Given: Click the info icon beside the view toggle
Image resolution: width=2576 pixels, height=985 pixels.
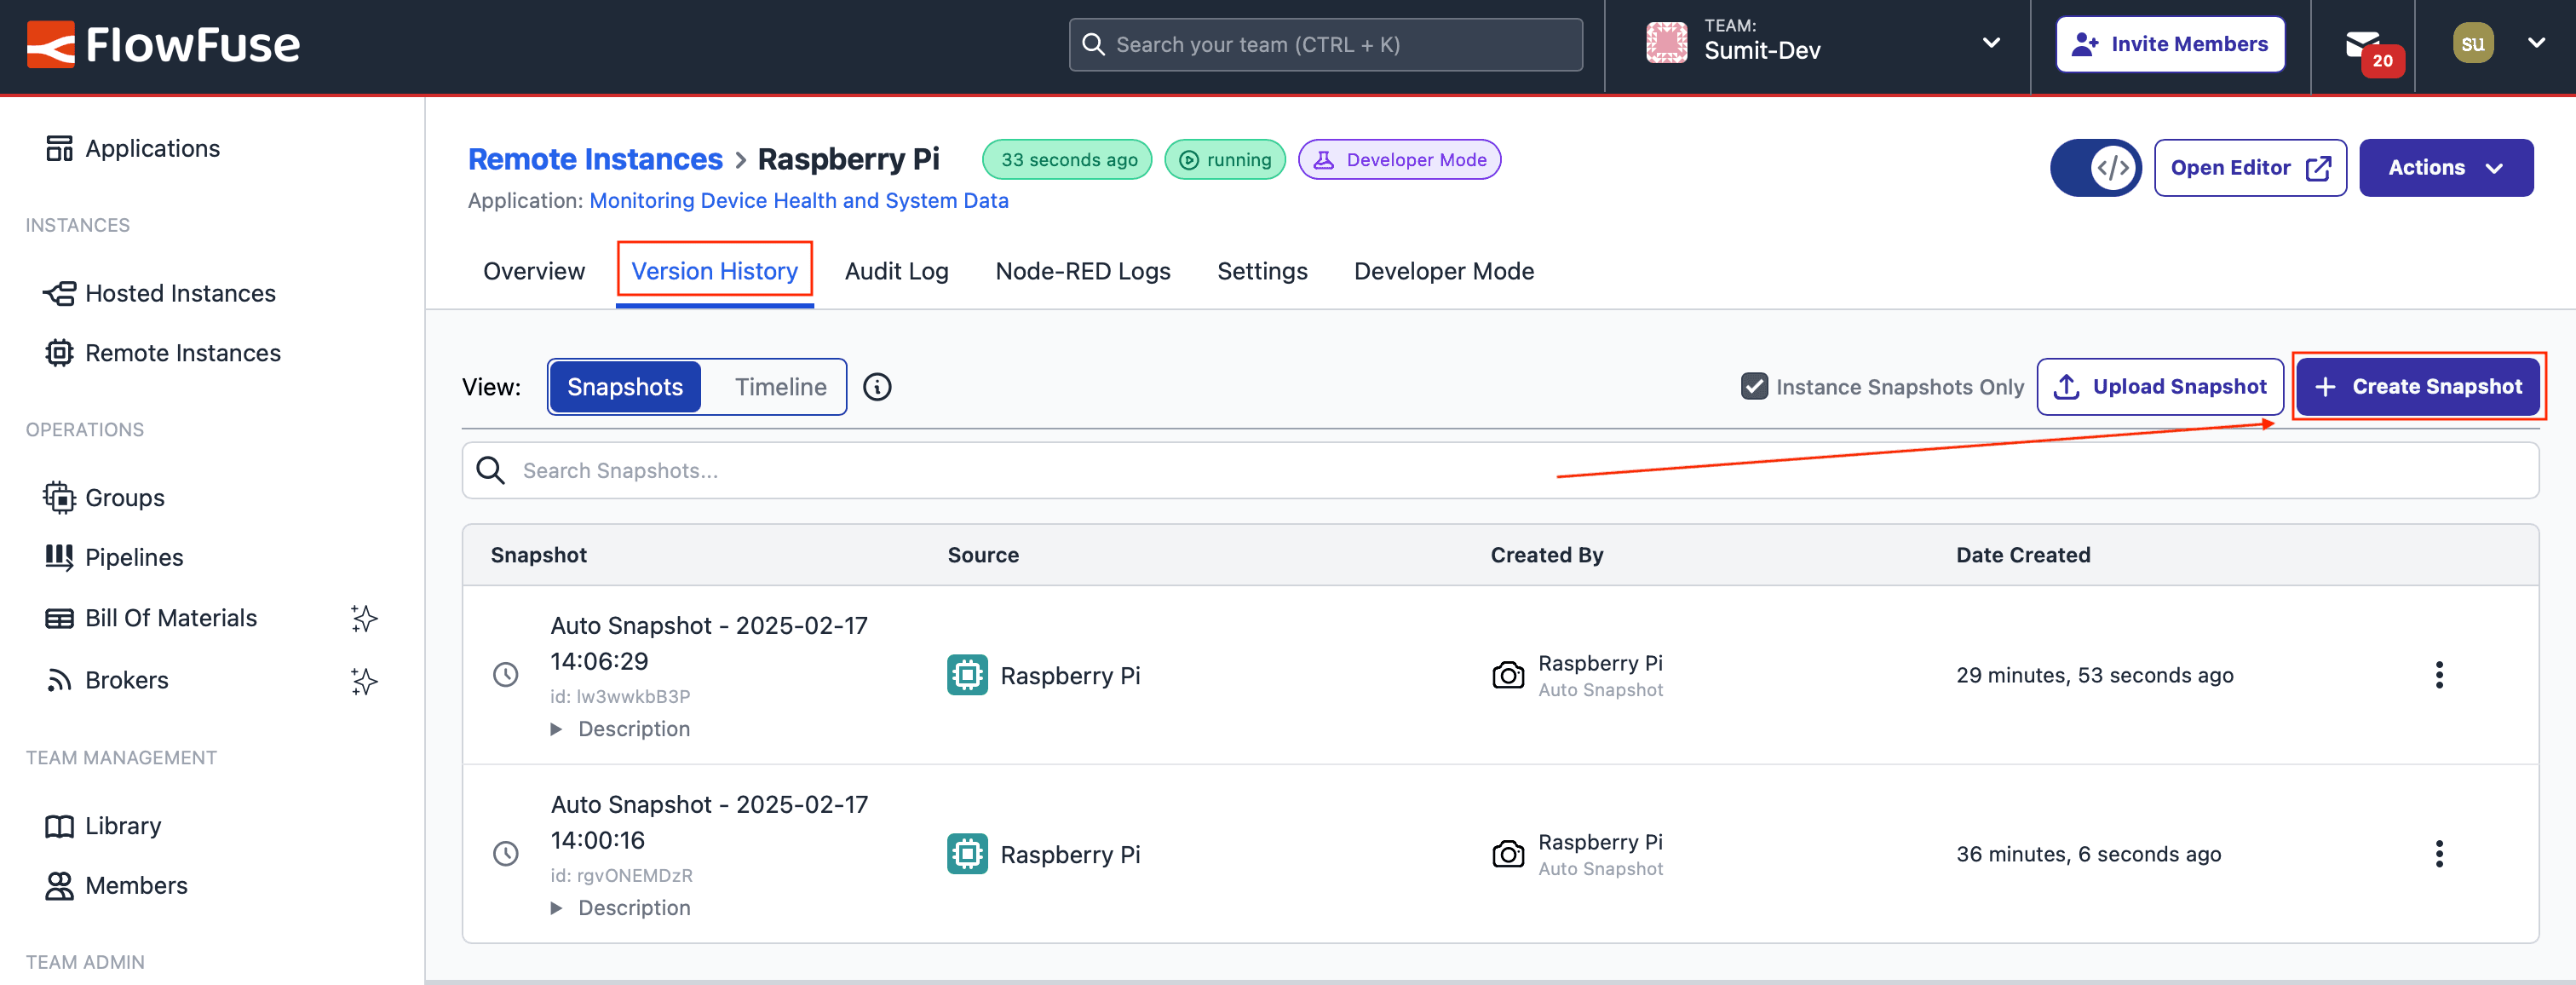Looking at the screenshot, I should [877, 387].
